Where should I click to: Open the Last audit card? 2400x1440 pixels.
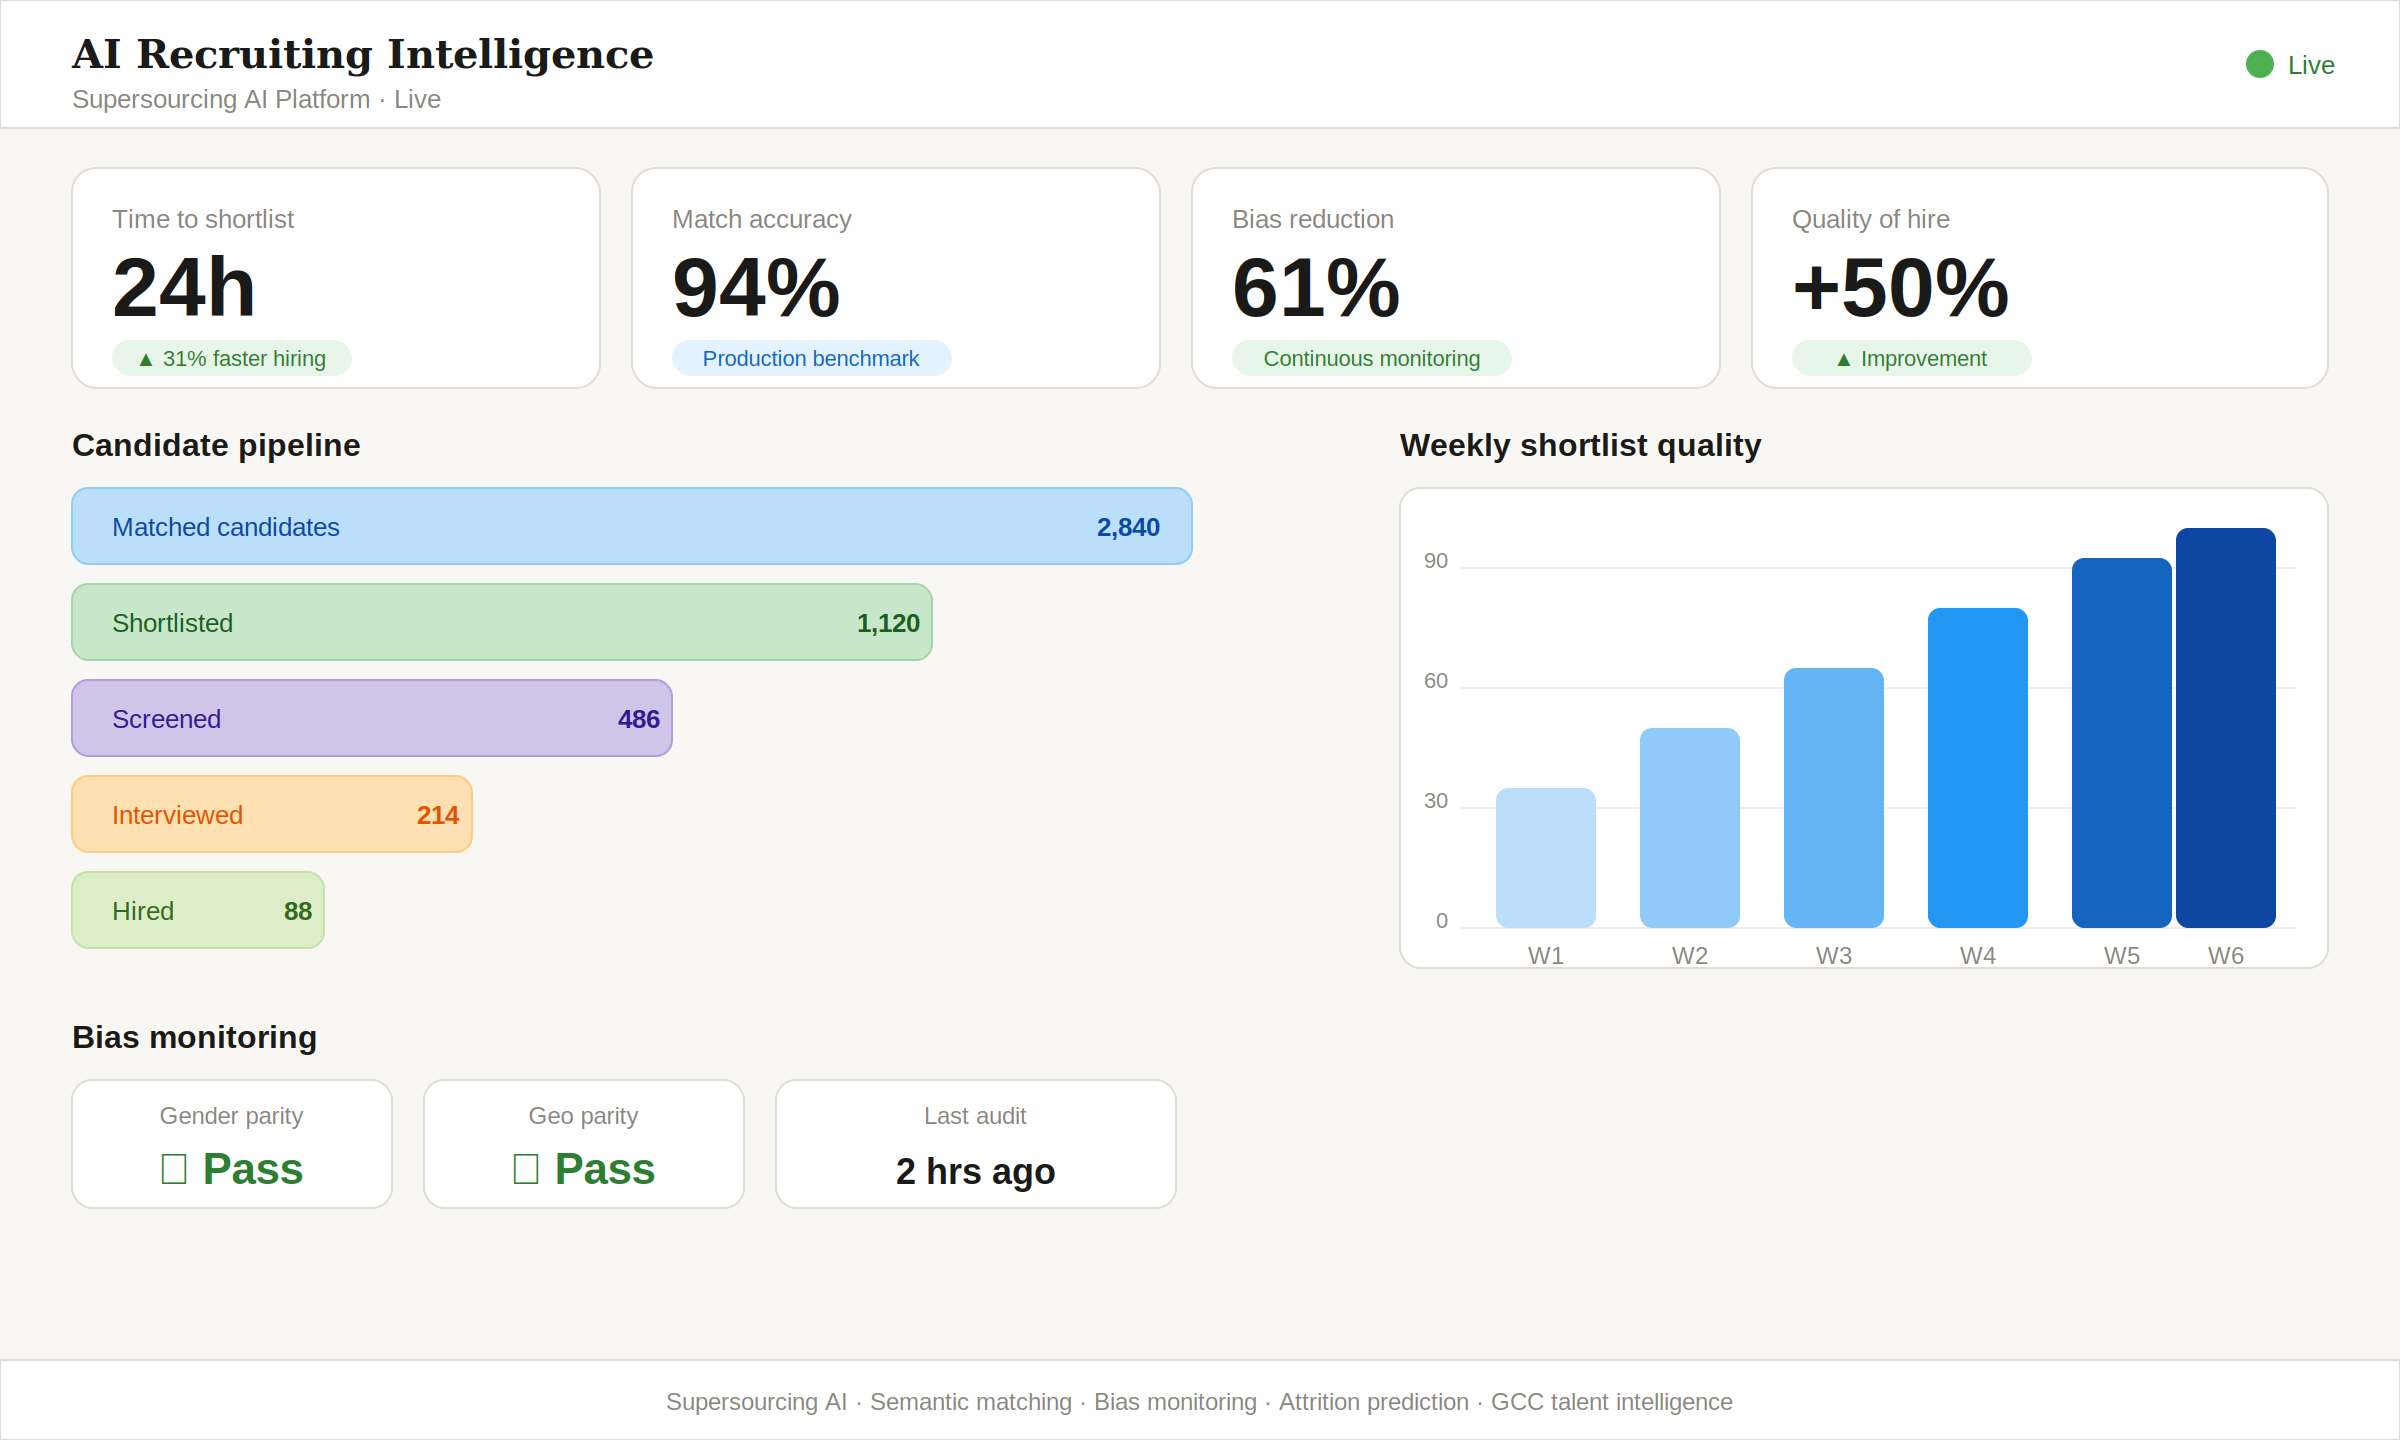coord(976,1144)
